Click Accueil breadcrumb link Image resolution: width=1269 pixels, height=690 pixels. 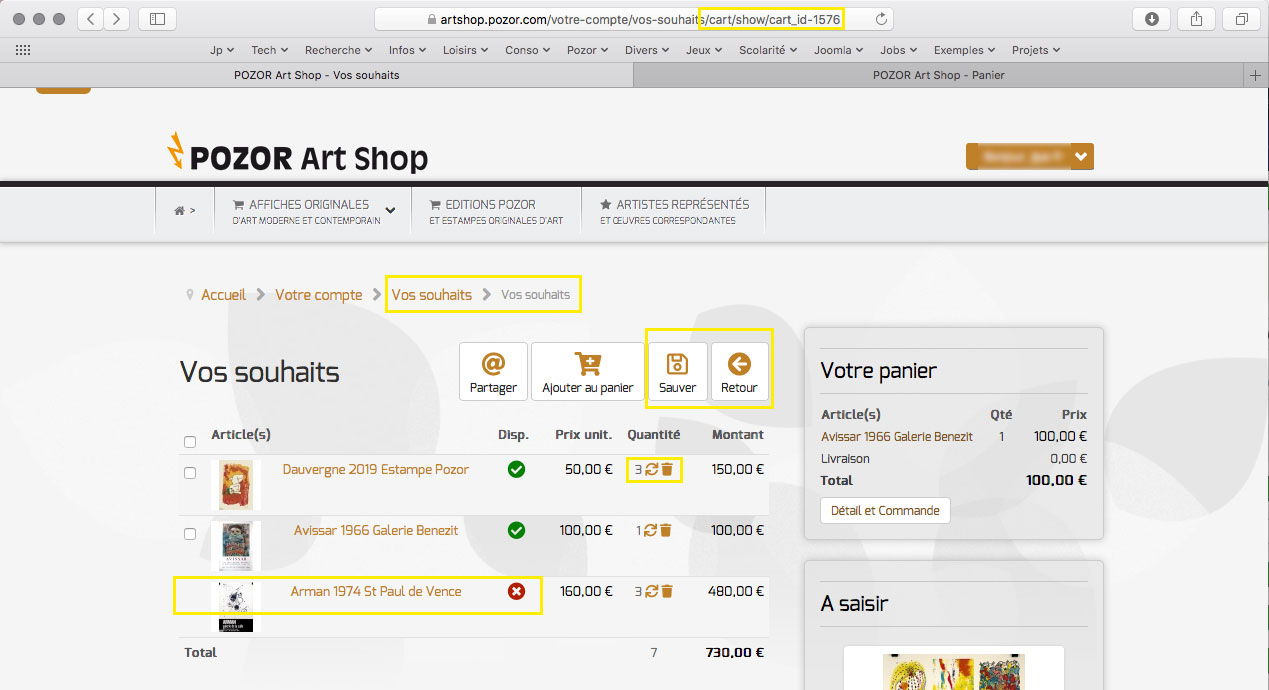(x=223, y=295)
